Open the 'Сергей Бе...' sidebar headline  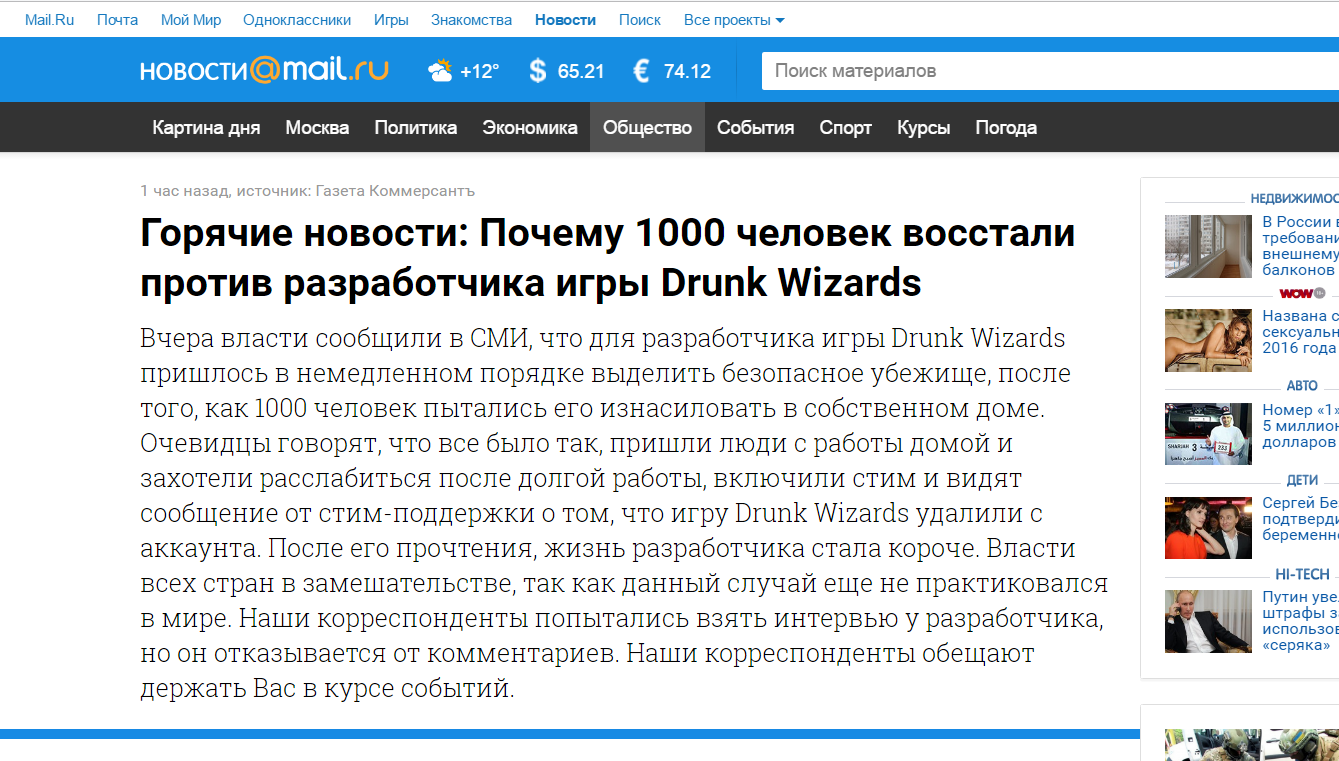tap(1300, 519)
